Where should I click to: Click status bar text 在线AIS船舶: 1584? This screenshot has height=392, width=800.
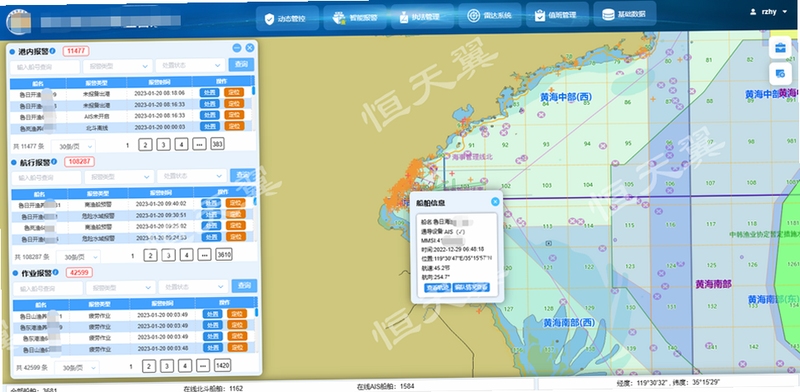[x=387, y=386]
